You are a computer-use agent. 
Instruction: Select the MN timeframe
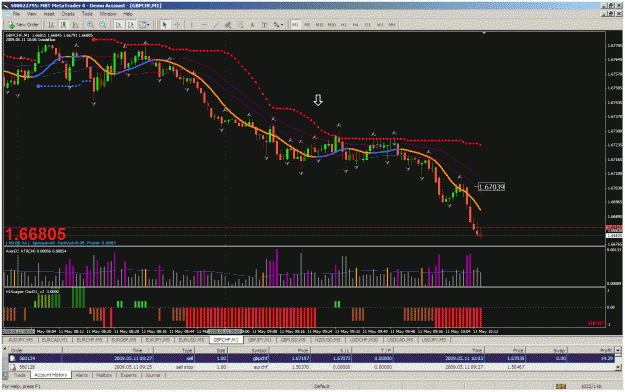pos(392,25)
